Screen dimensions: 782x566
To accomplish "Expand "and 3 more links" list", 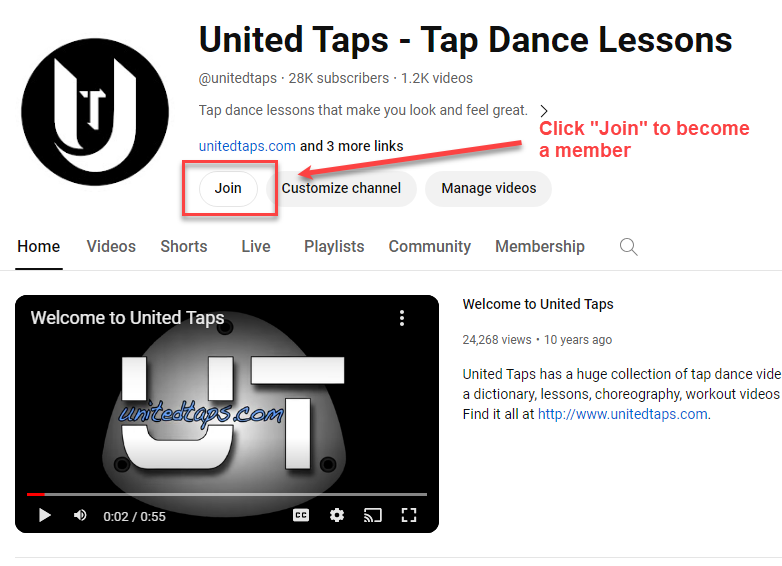I will [x=352, y=146].
